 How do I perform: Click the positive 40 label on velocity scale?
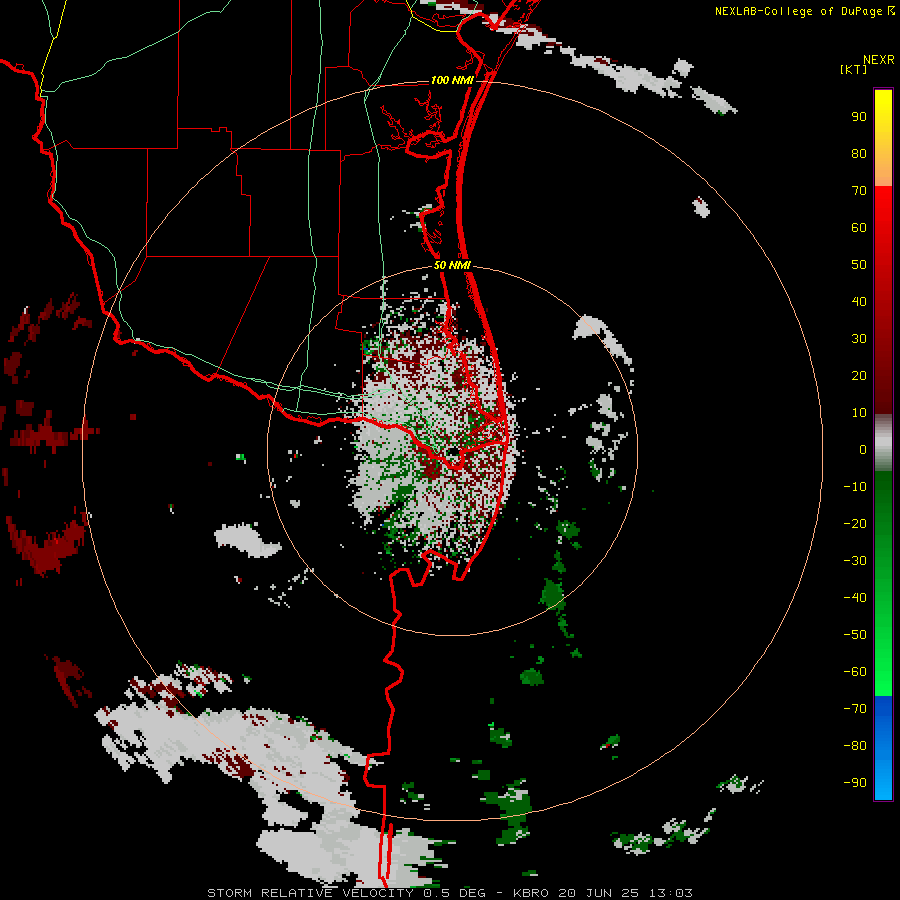pyautogui.click(x=859, y=301)
